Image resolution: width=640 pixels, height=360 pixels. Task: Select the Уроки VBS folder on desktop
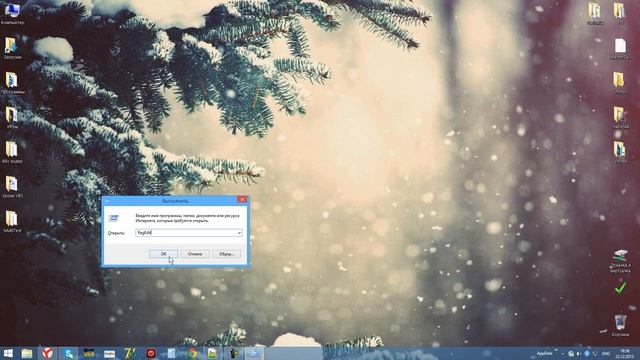12,187
